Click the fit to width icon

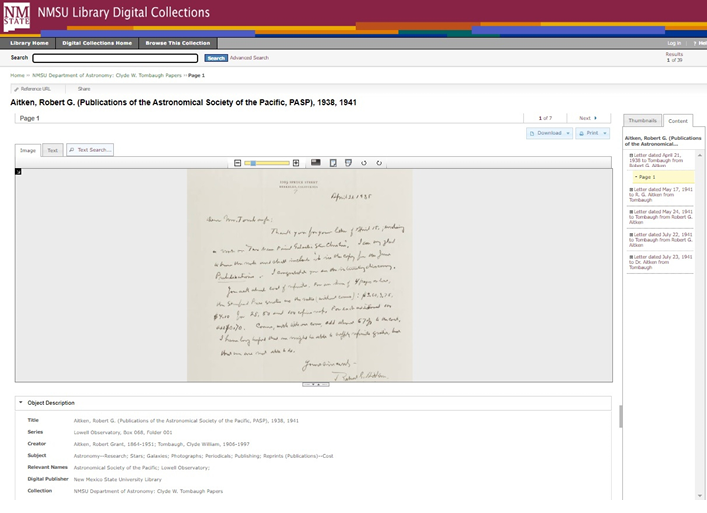point(347,162)
